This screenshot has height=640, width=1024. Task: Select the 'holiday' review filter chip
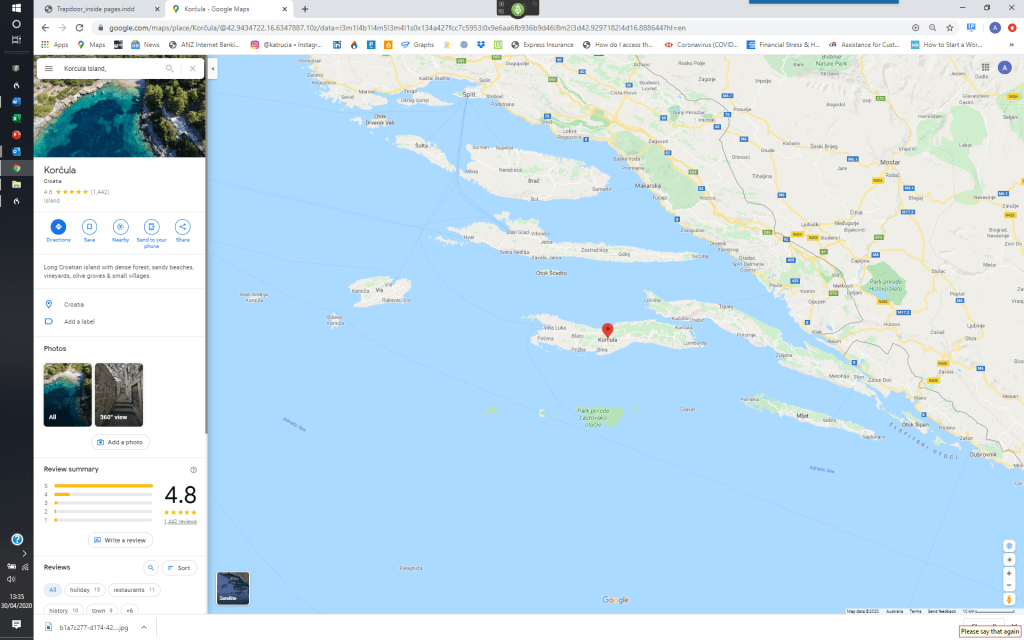pos(85,590)
